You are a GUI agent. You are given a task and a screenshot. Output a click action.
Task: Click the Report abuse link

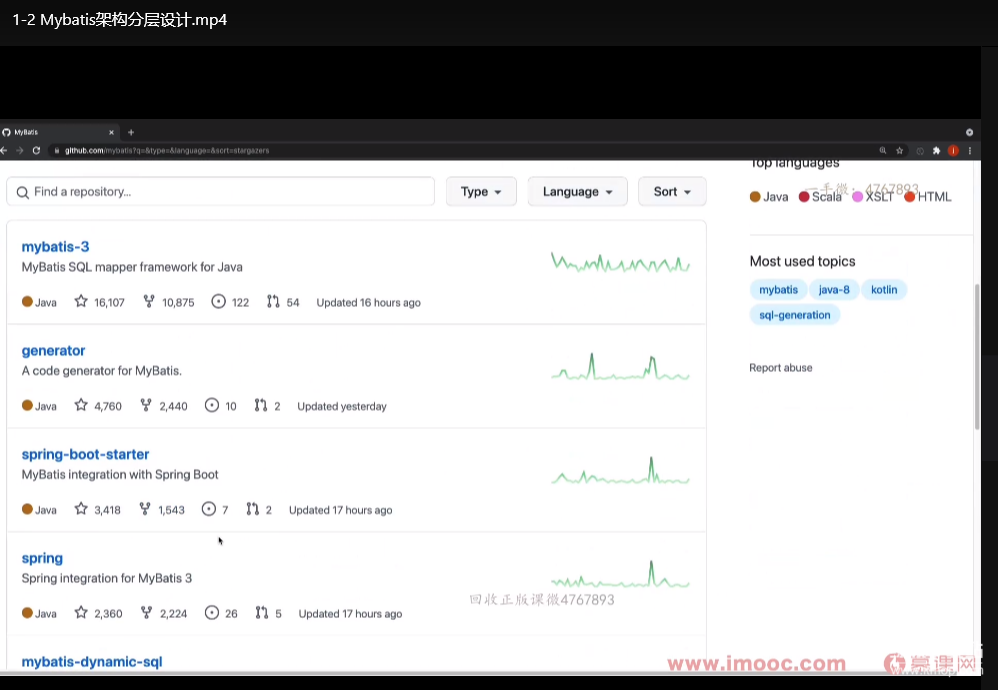tap(781, 368)
